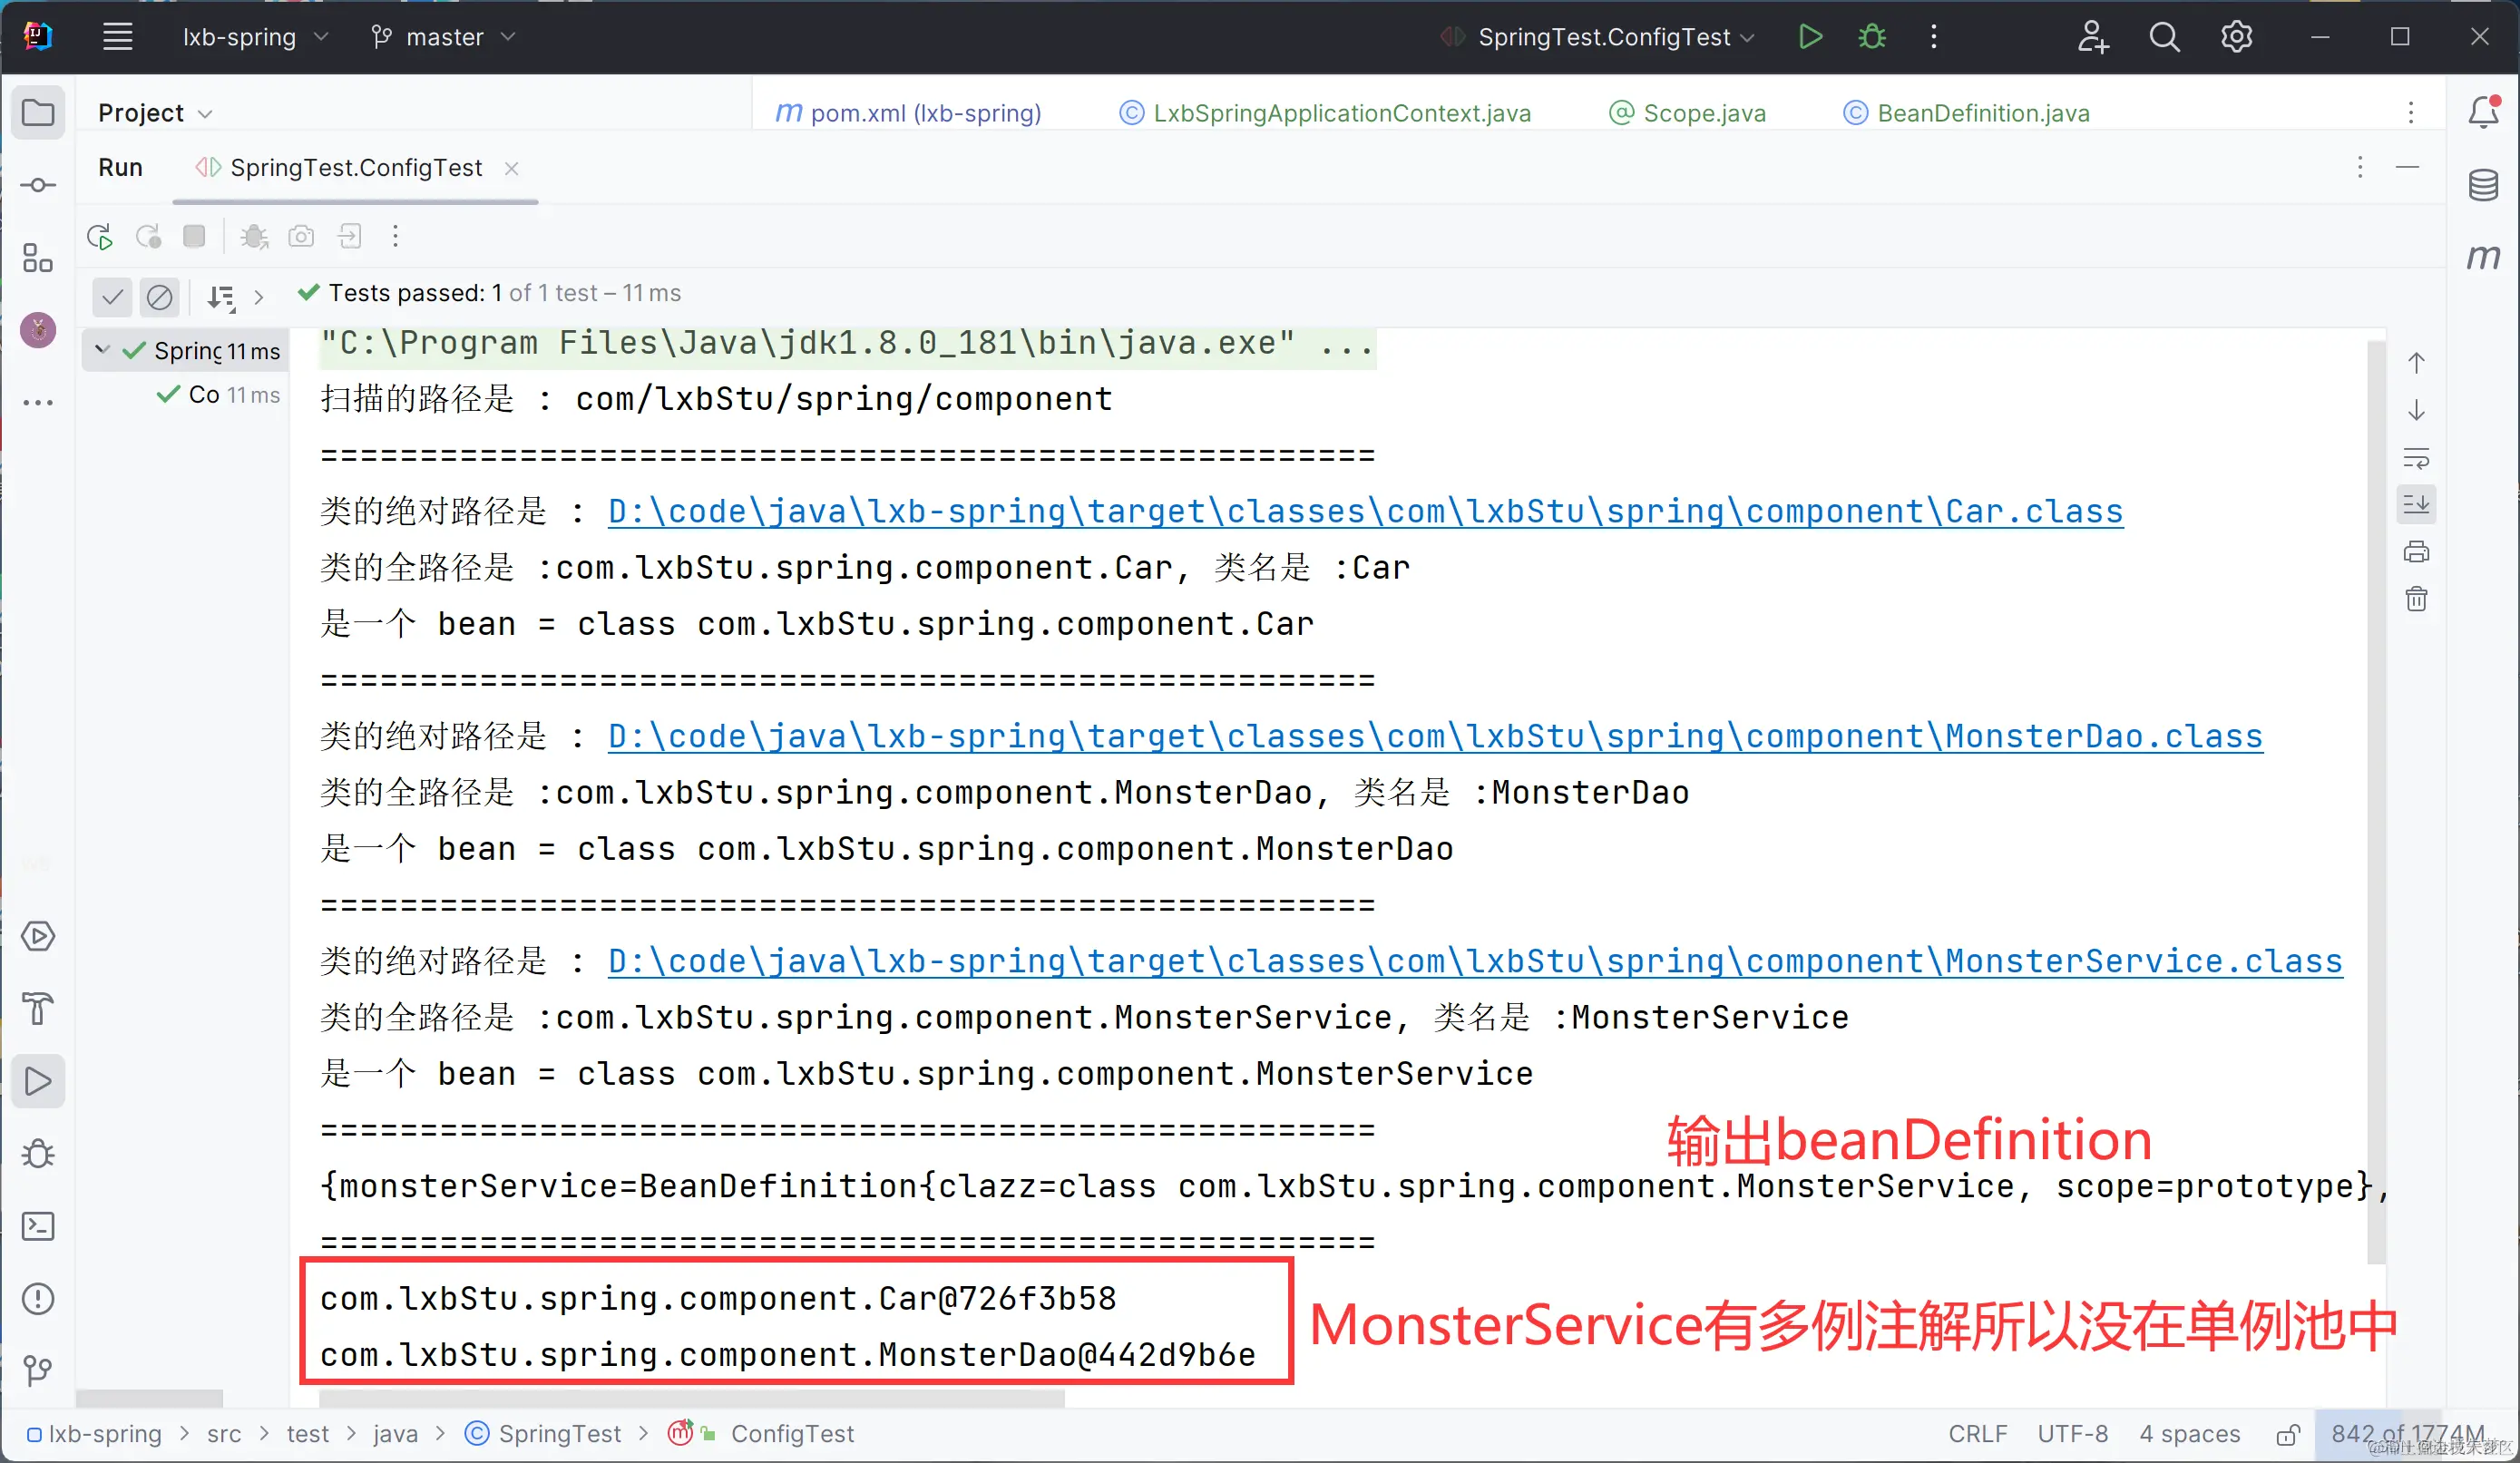The image size is (2520, 1463).
Task: Open the Database tool window
Action: click(x=2483, y=185)
